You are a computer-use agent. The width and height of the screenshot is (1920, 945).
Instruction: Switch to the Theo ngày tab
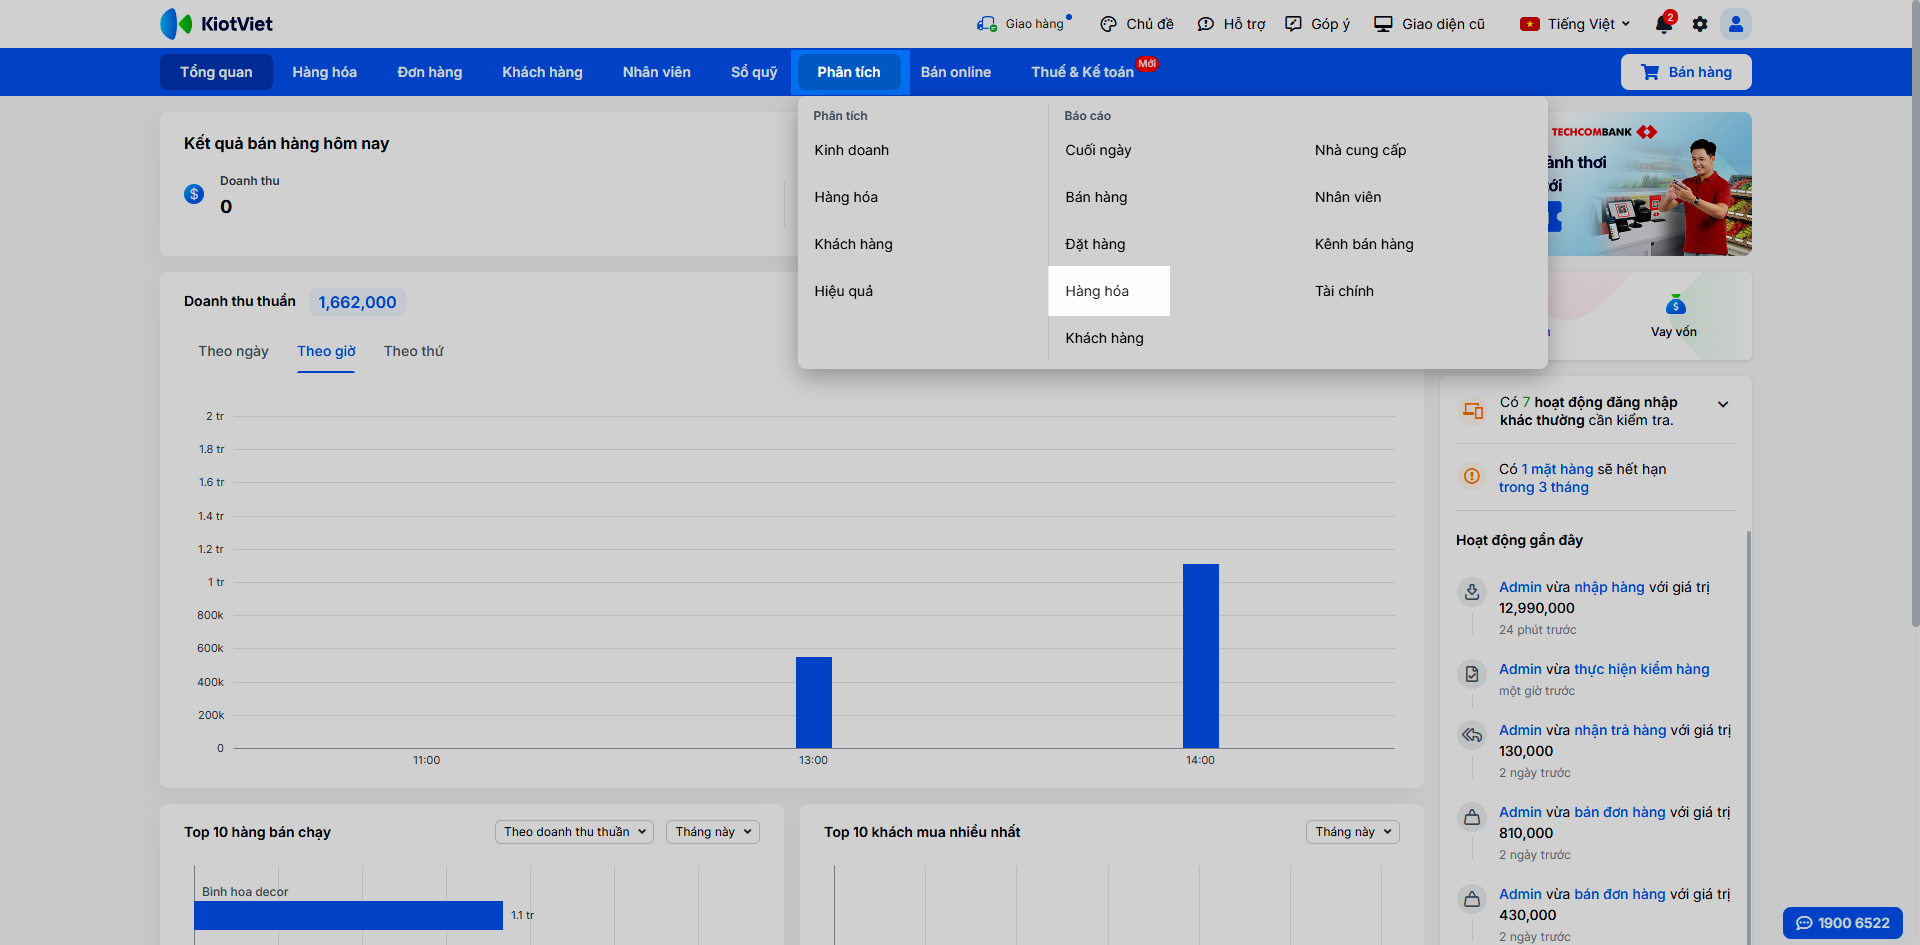pyautogui.click(x=233, y=351)
